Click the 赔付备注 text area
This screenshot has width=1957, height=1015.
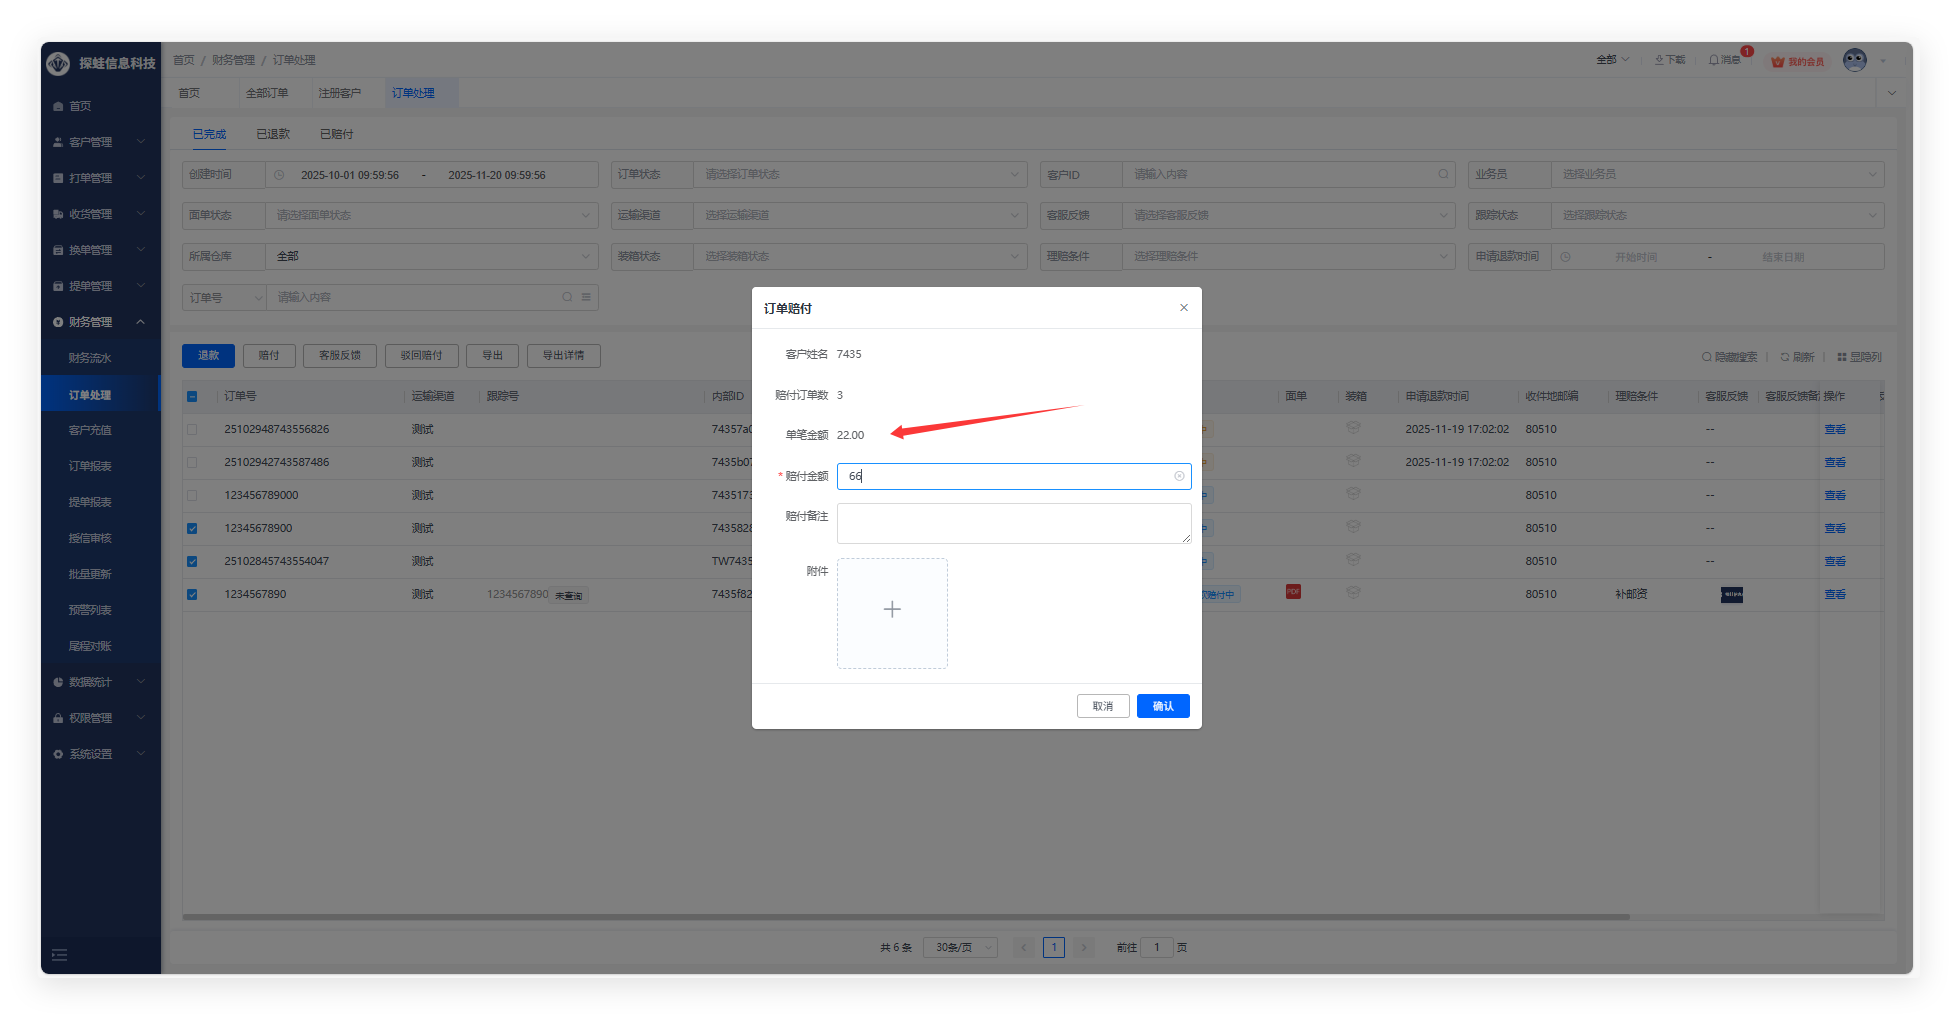pyautogui.click(x=1013, y=523)
